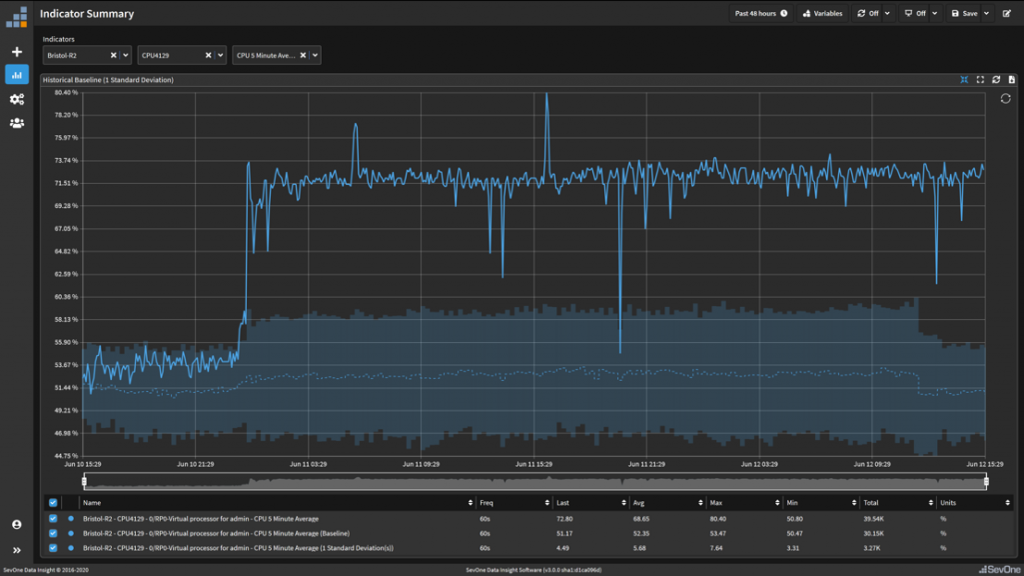Click the color dot of Standard Deviation row

[71, 548]
